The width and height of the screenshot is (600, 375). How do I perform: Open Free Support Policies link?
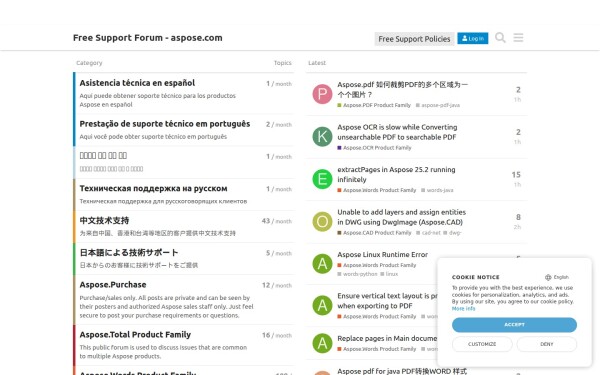tap(414, 39)
